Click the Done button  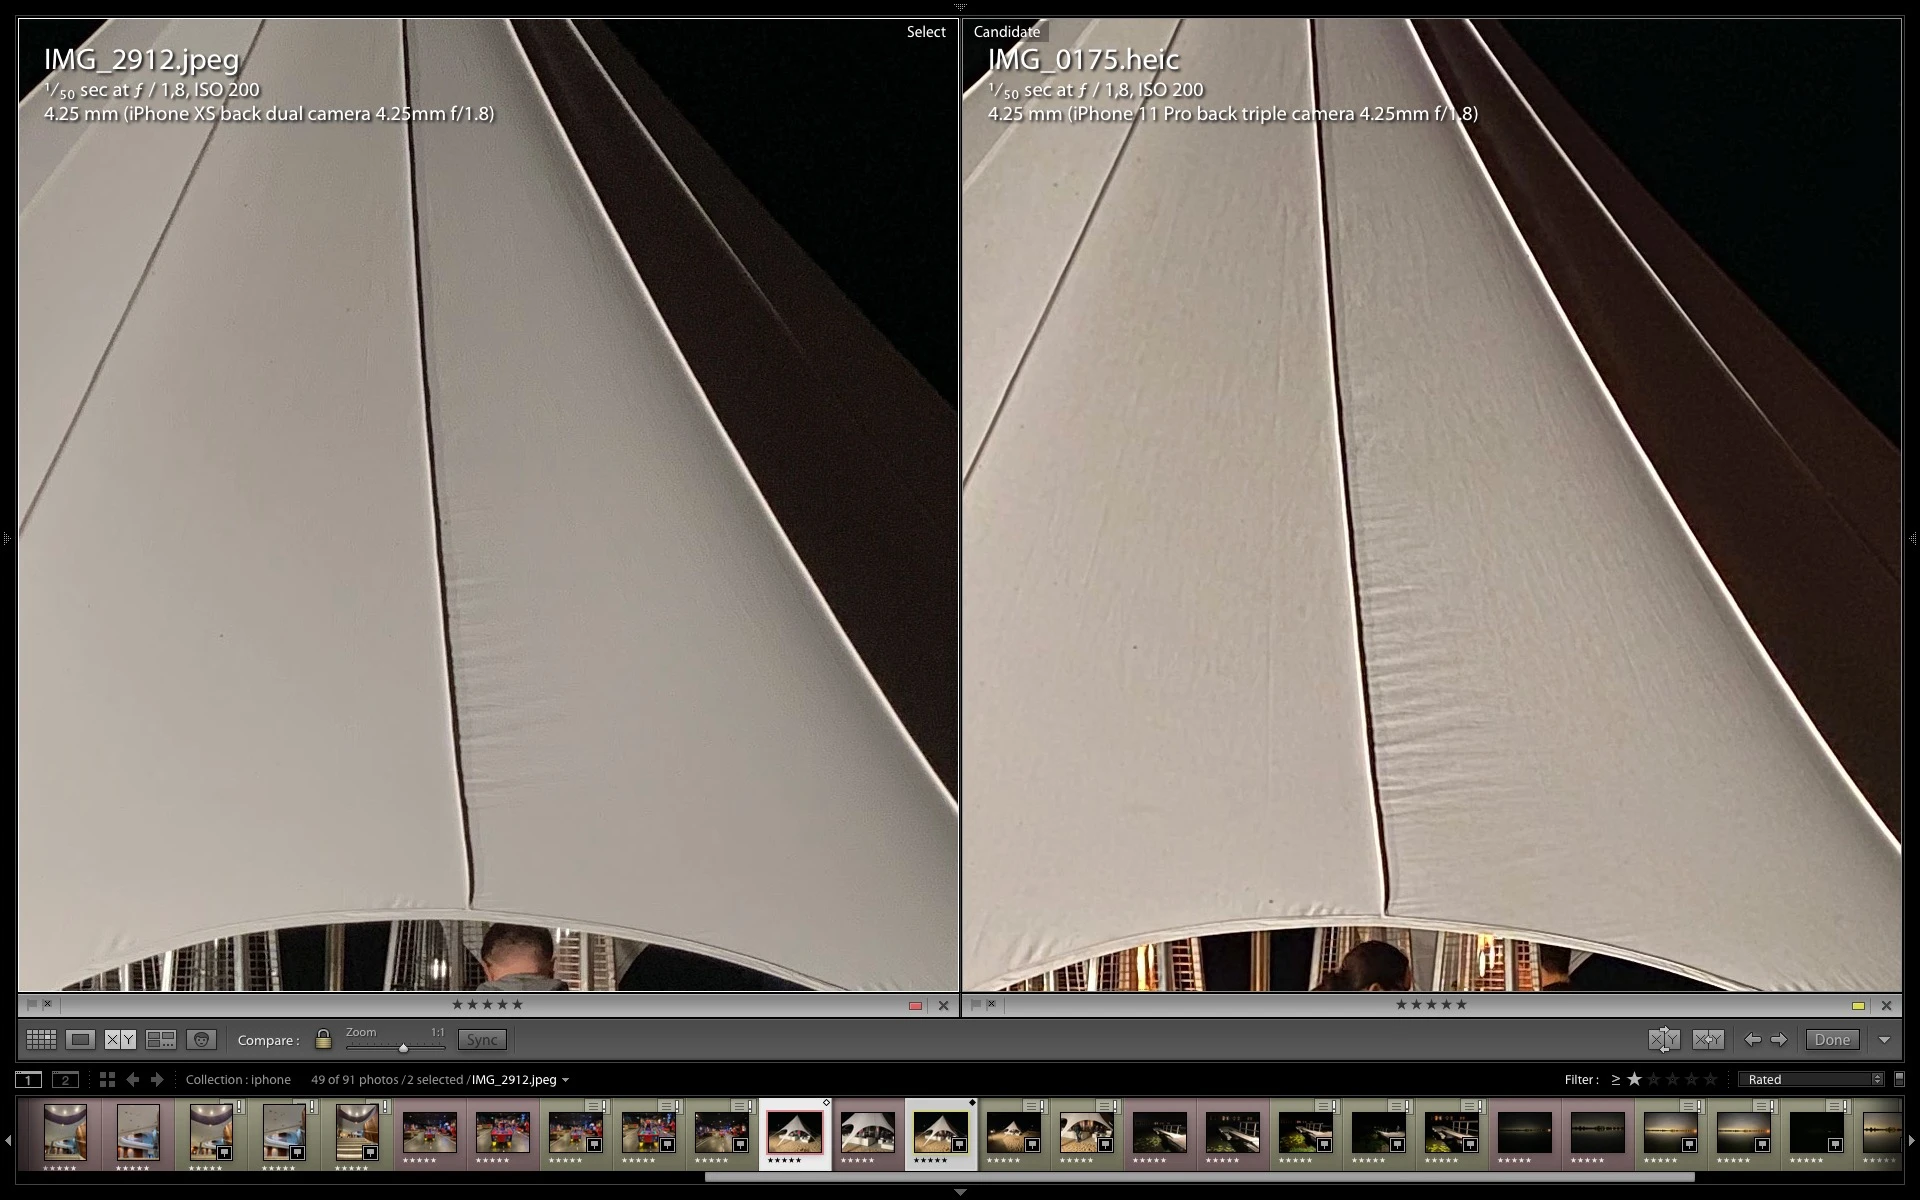[x=1832, y=1040]
